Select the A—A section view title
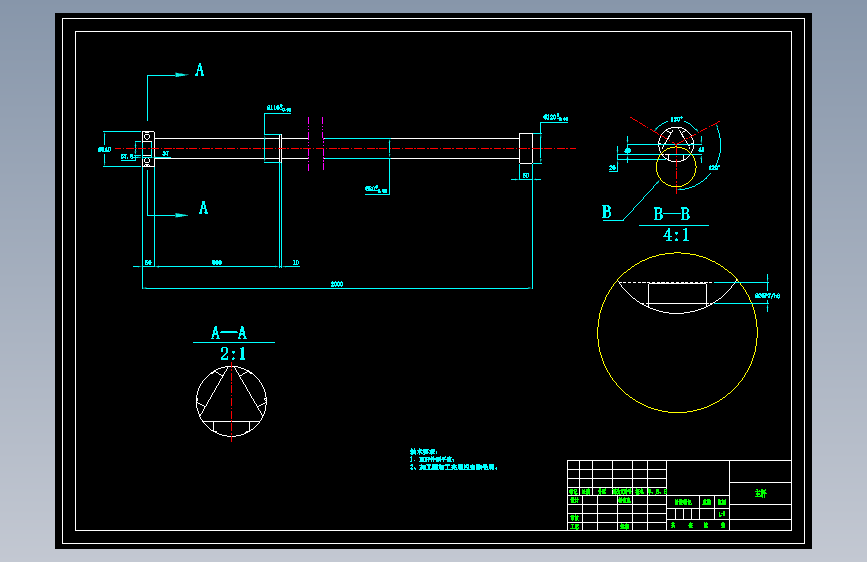The width and height of the screenshot is (867, 562). tap(229, 333)
